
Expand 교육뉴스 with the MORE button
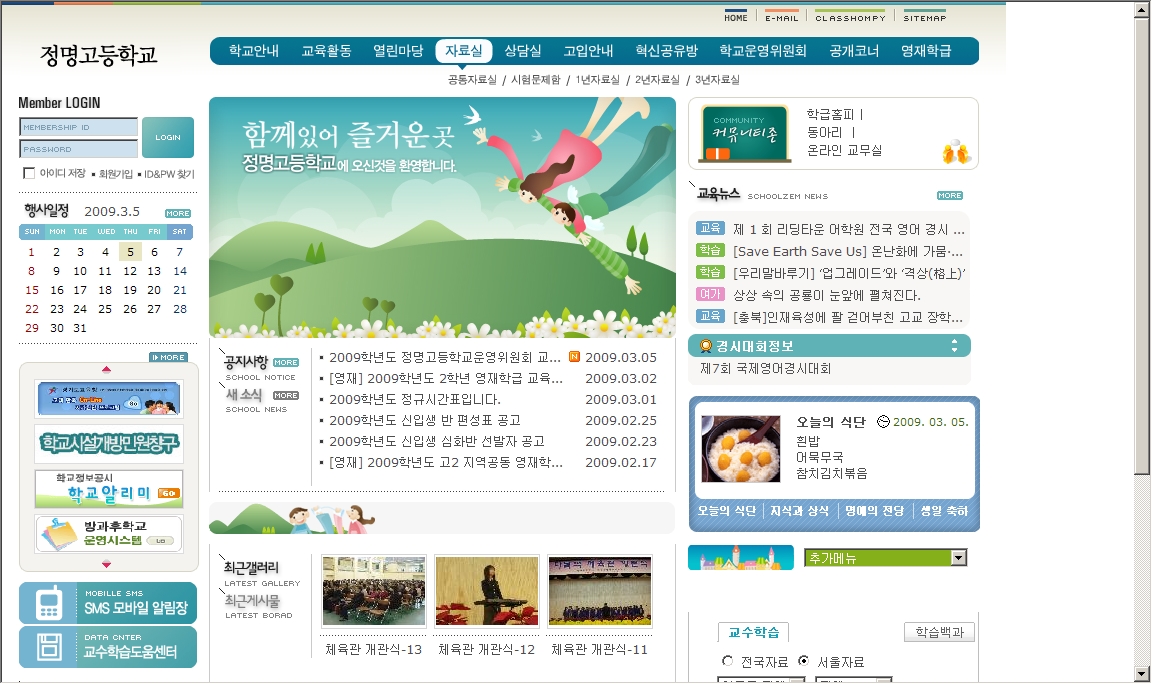[949, 195]
